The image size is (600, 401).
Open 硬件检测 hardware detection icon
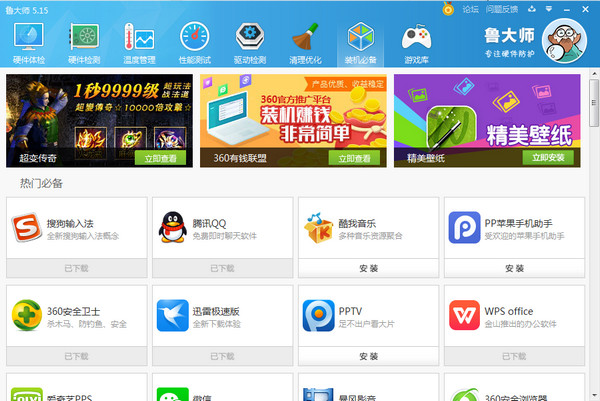click(83, 42)
